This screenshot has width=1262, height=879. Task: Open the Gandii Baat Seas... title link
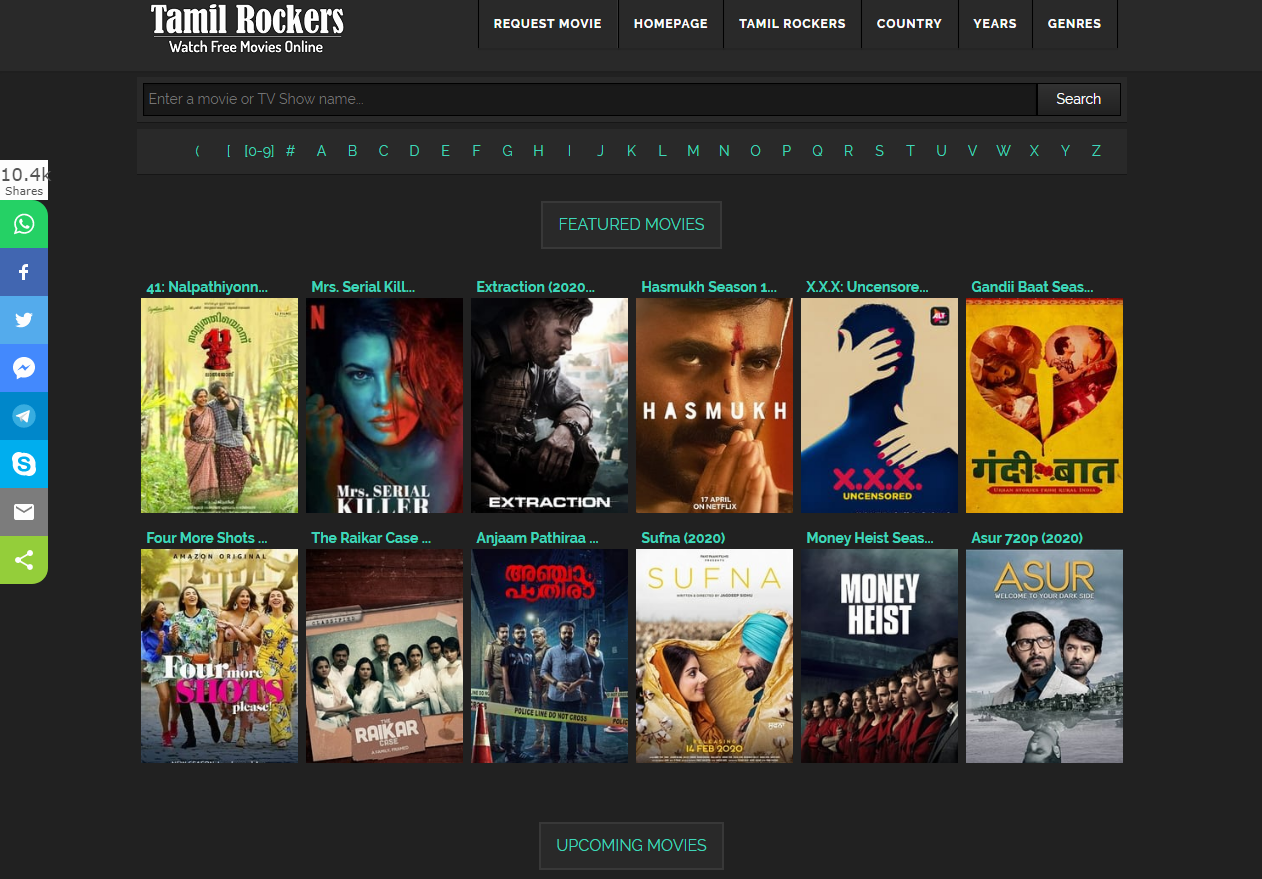click(x=1032, y=287)
